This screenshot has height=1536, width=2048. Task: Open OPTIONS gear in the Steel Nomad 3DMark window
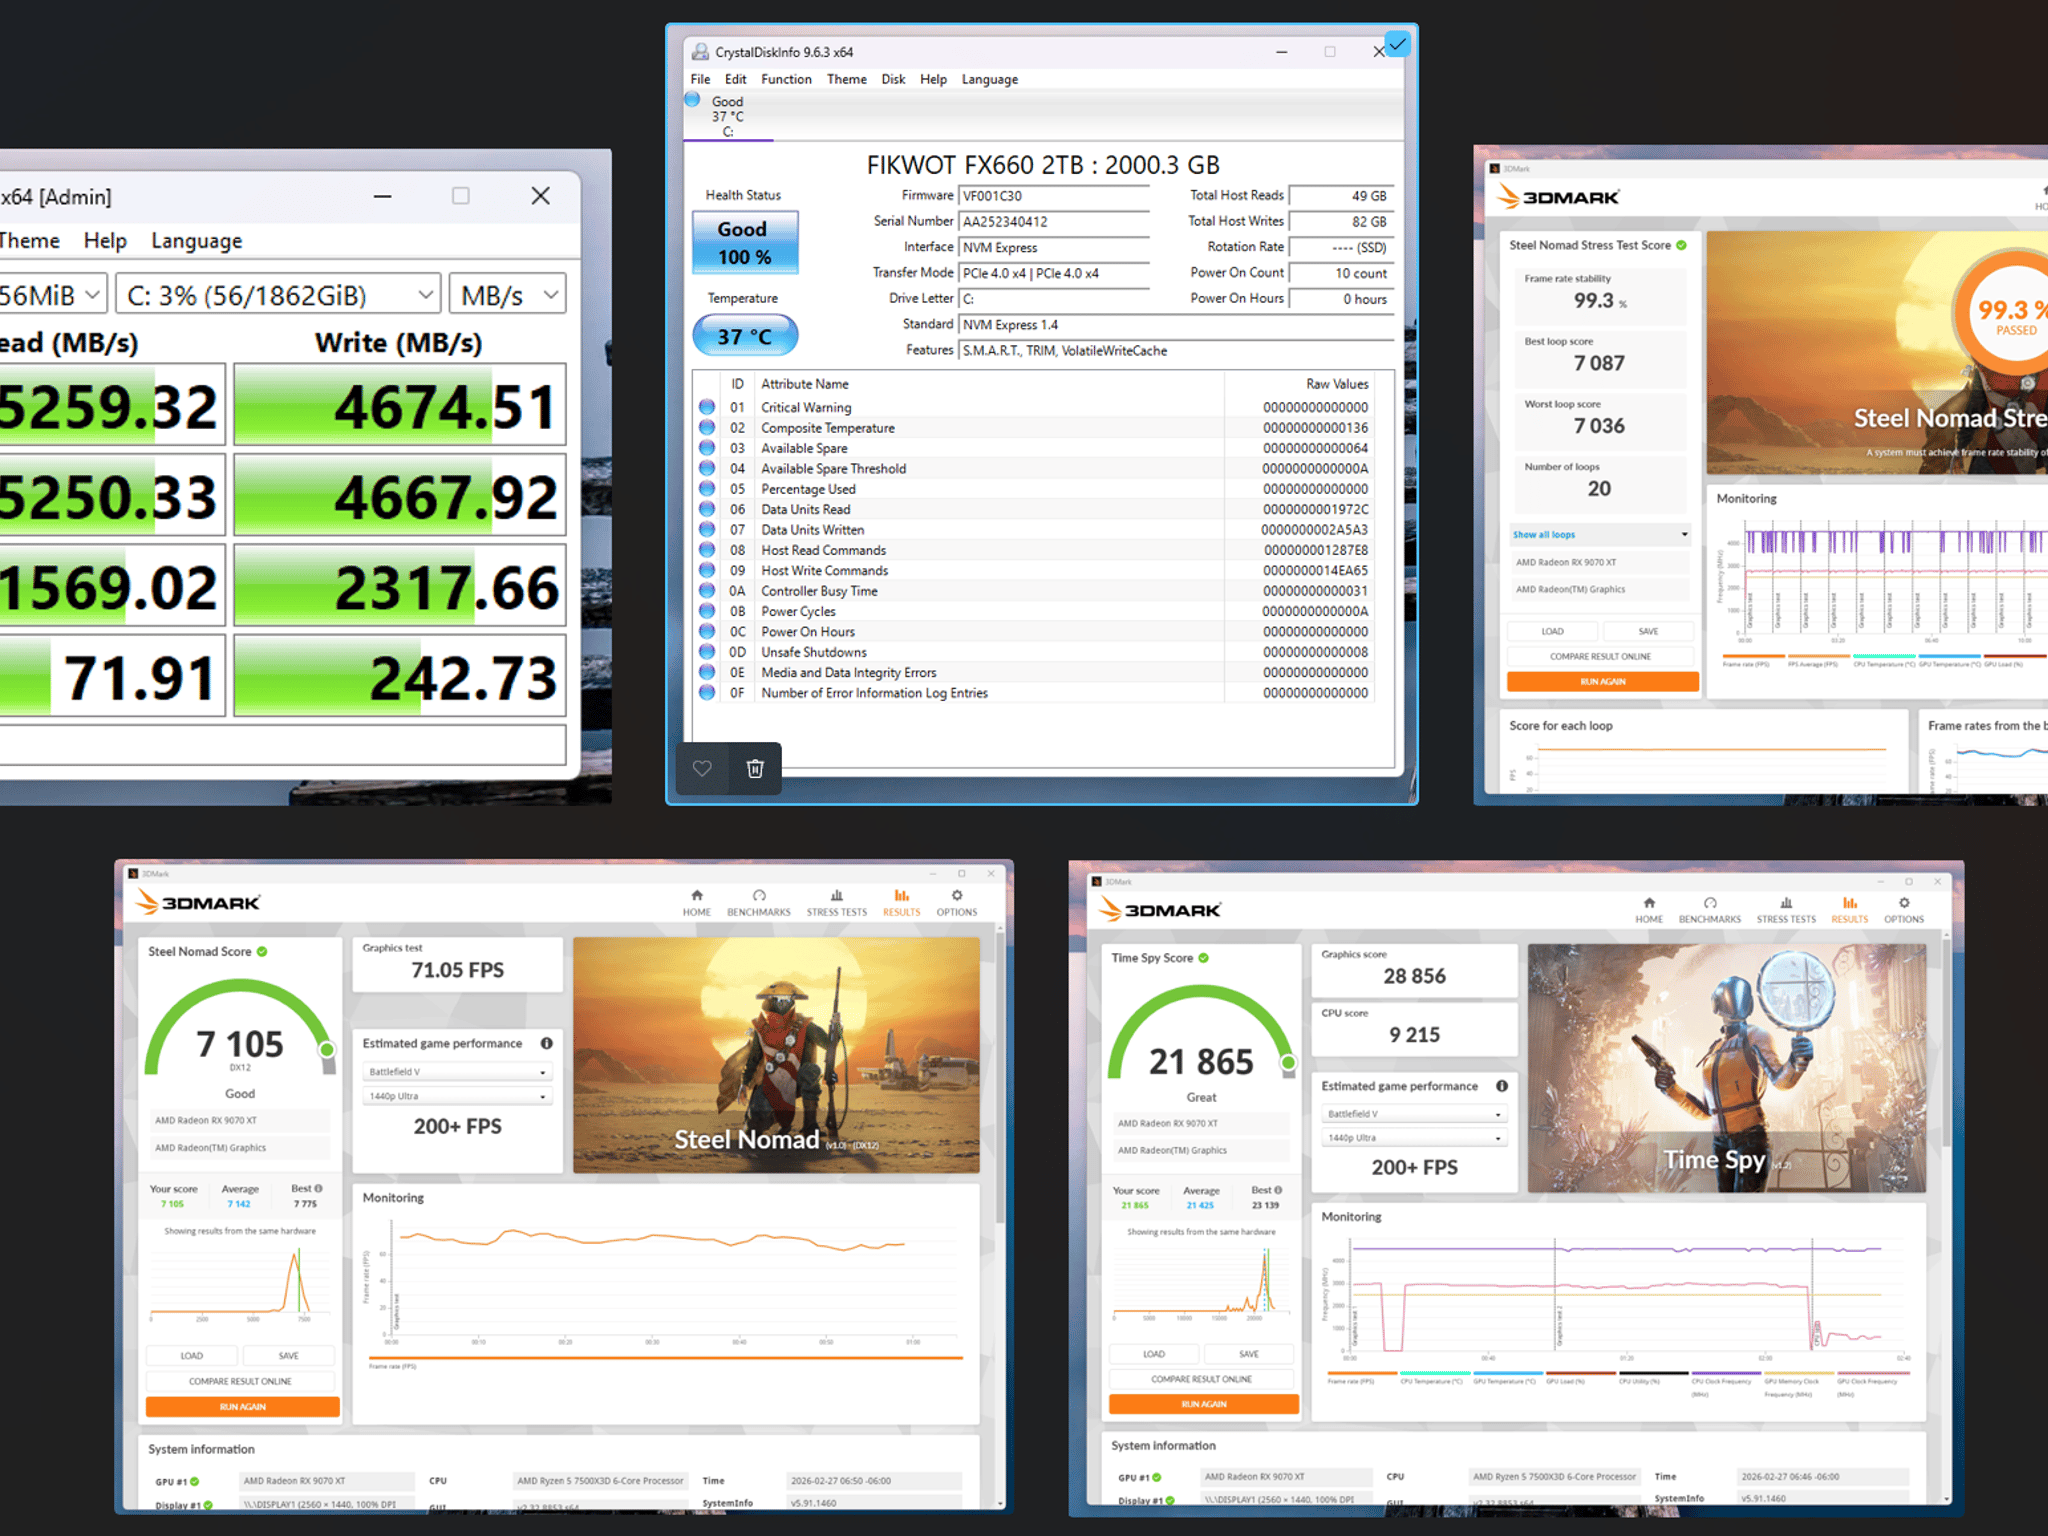point(957,903)
